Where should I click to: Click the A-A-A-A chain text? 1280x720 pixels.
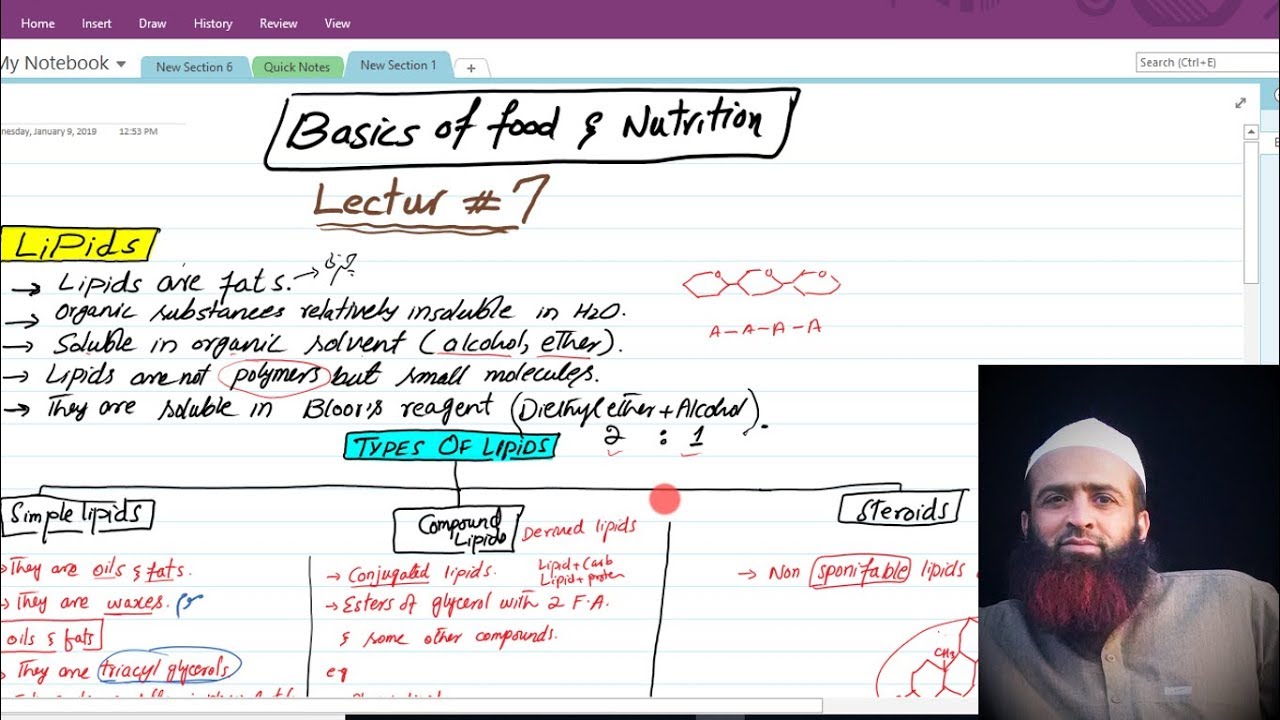(x=765, y=328)
